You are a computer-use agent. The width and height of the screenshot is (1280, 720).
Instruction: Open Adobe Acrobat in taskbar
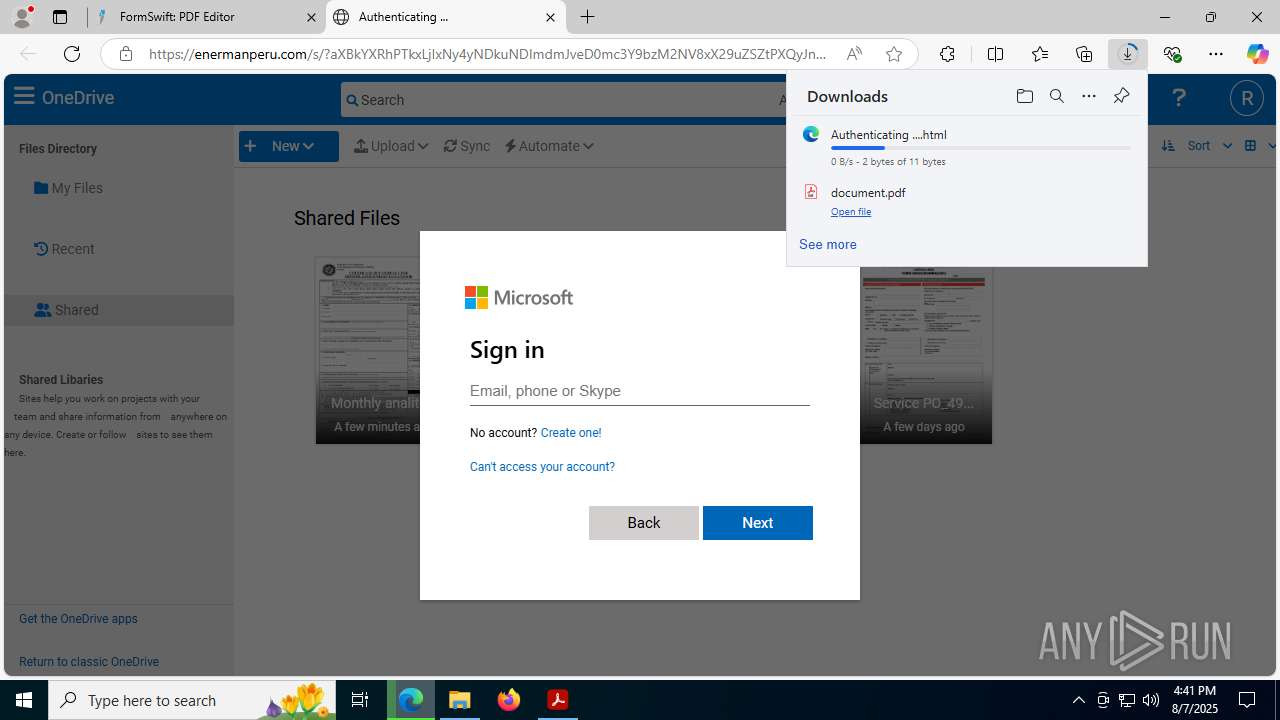[558, 700]
